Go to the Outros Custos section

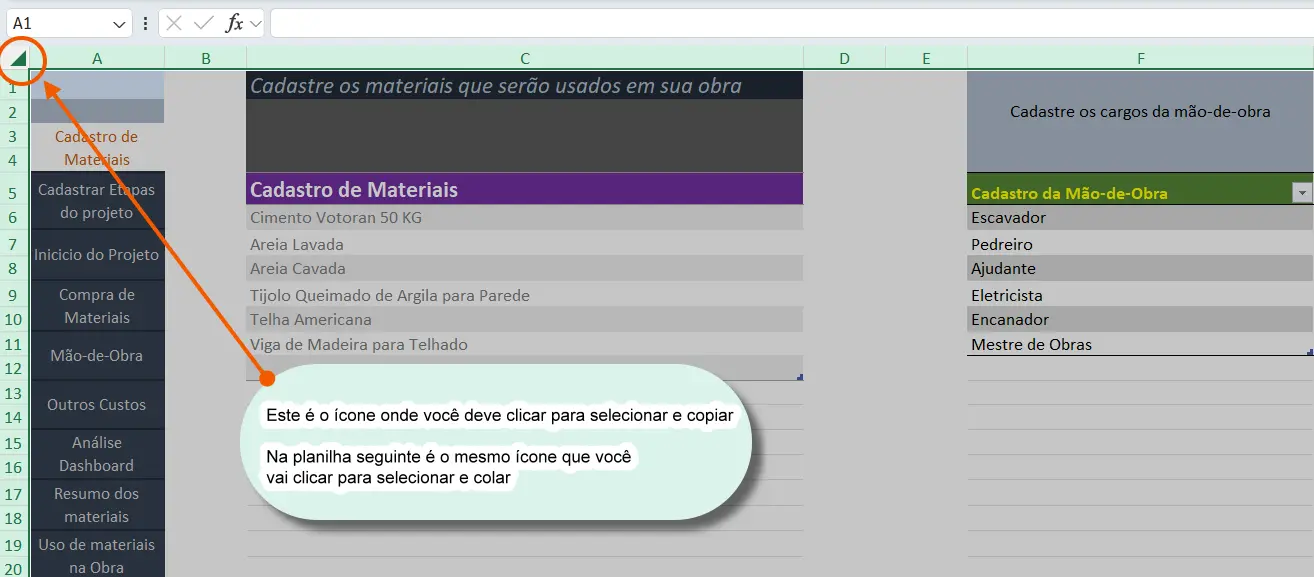click(x=97, y=405)
